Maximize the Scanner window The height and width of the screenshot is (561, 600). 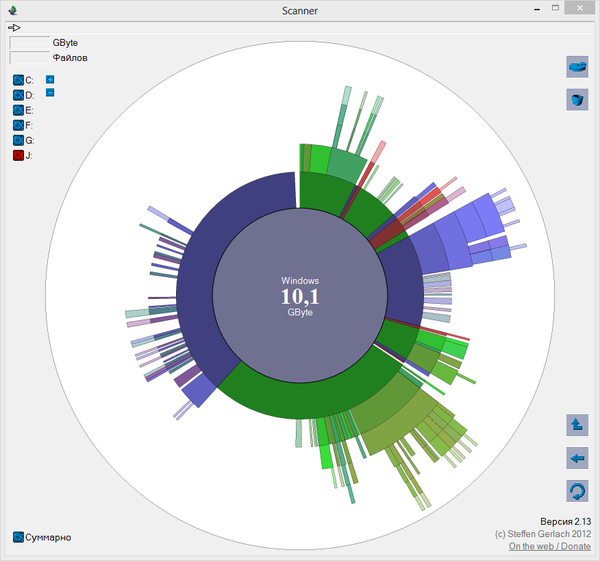(x=556, y=8)
